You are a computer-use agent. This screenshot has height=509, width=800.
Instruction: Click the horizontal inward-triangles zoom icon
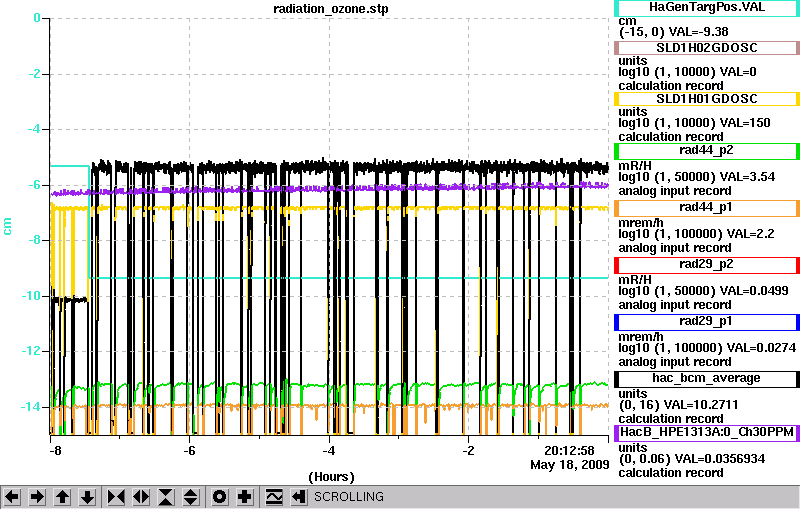[116, 497]
